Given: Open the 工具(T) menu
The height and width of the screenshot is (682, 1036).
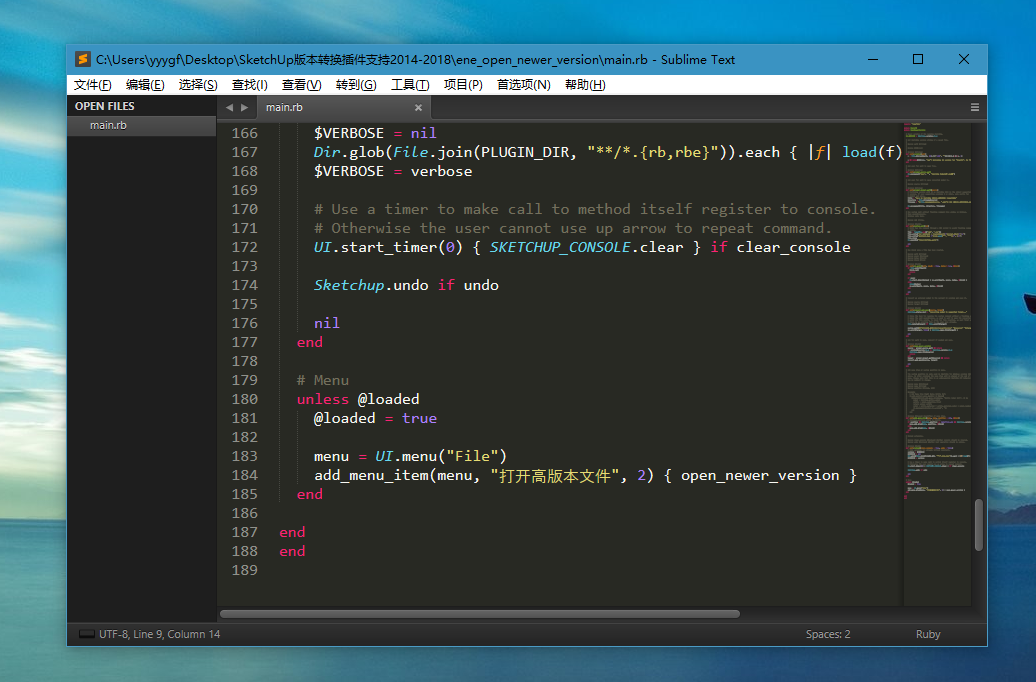Looking at the screenshot, I should coord(410,85).
